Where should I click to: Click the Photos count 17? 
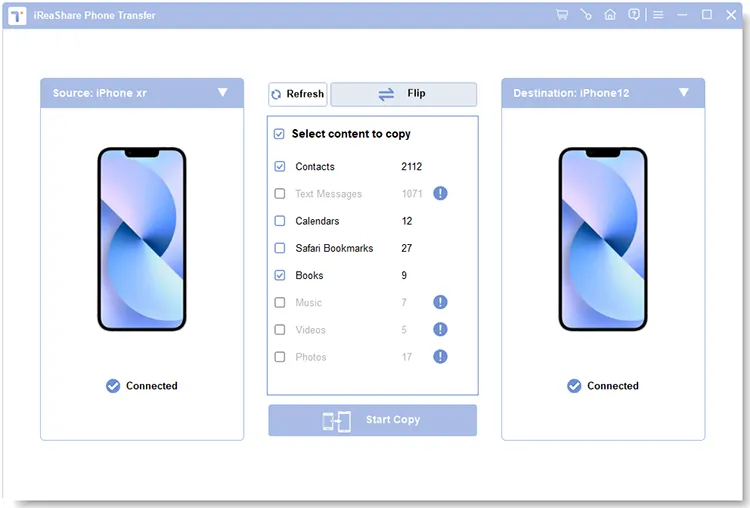tap(407, 357)
